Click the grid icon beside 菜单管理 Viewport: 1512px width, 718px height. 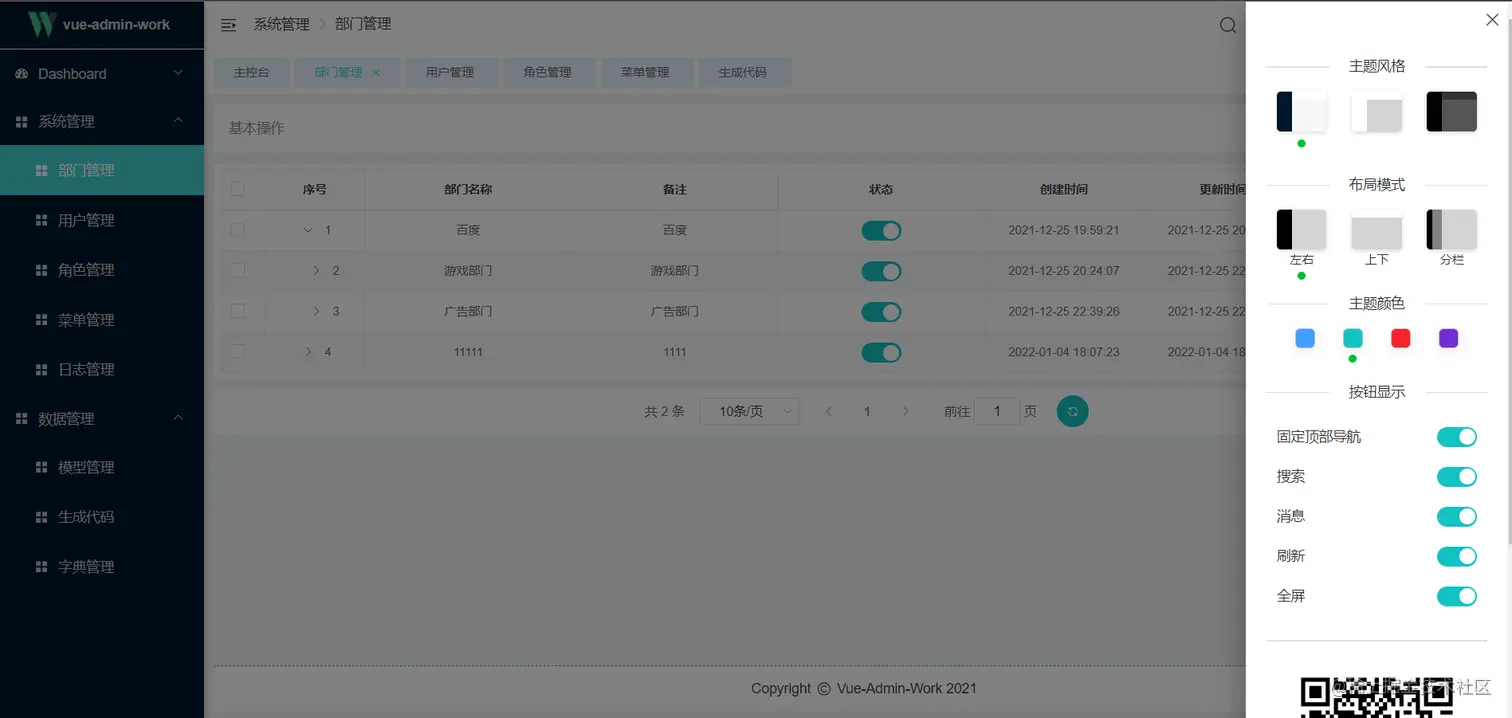coord(42,320)
